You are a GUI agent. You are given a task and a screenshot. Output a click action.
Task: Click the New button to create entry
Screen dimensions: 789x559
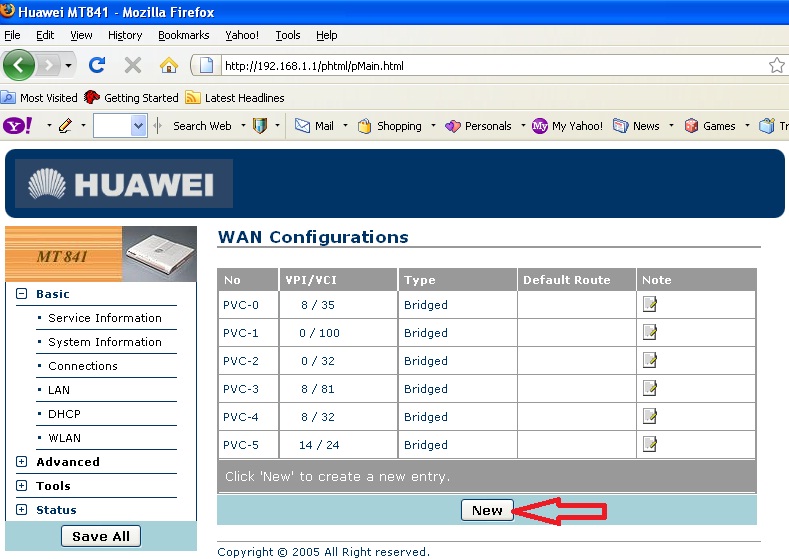487,510
